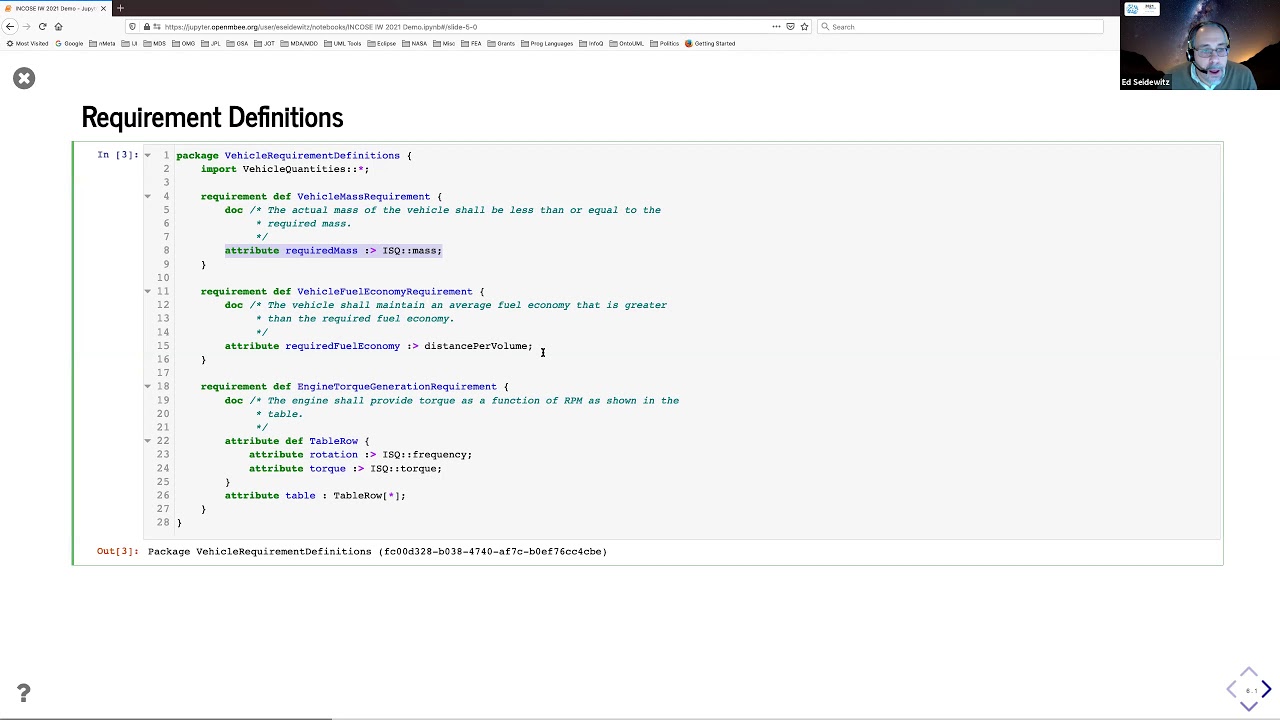
Task: Click the browser Back button
Action: (10, 27)
